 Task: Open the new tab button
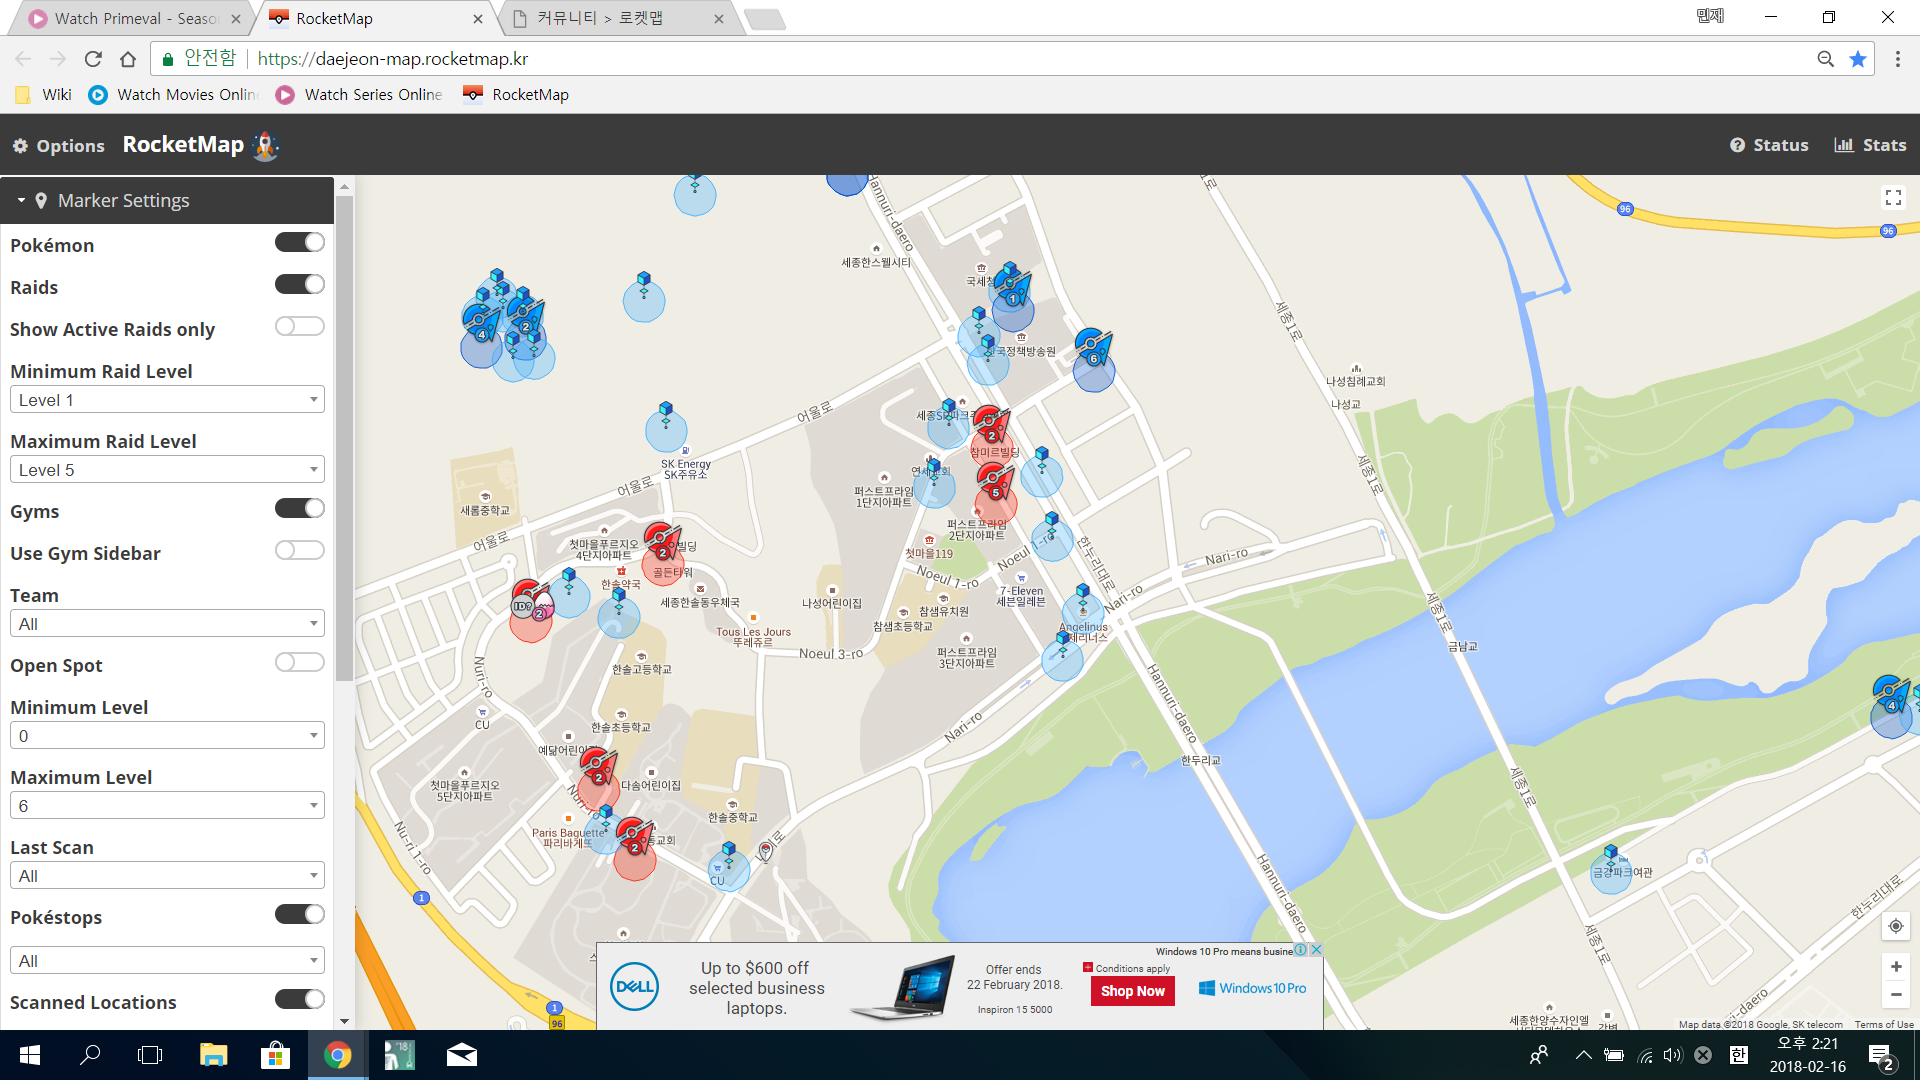(765, 19)
